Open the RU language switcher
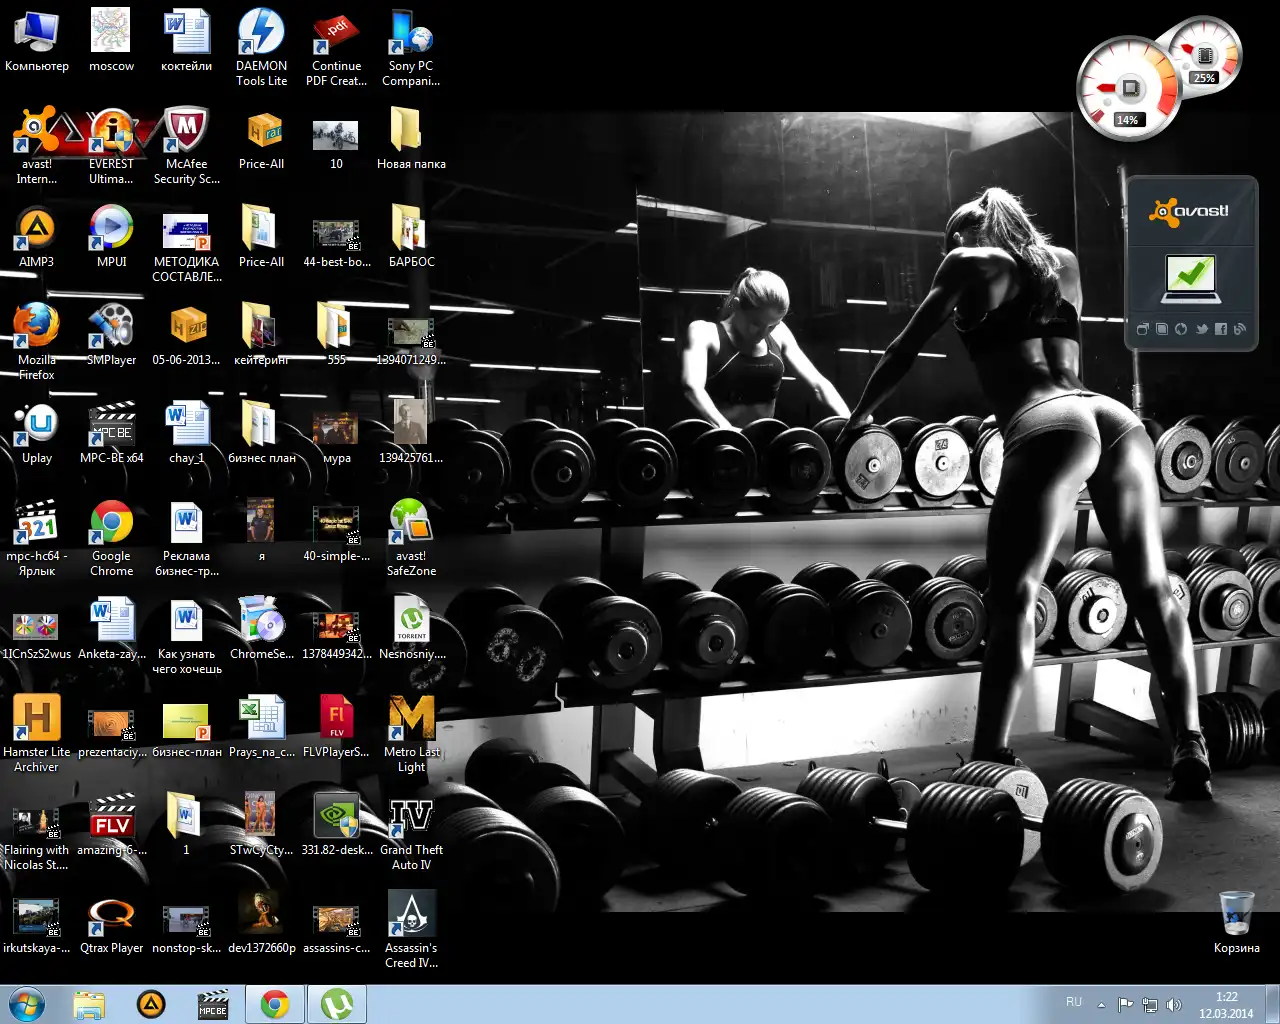This screenshot has height=1024, width=1280. (1074, 1002)
